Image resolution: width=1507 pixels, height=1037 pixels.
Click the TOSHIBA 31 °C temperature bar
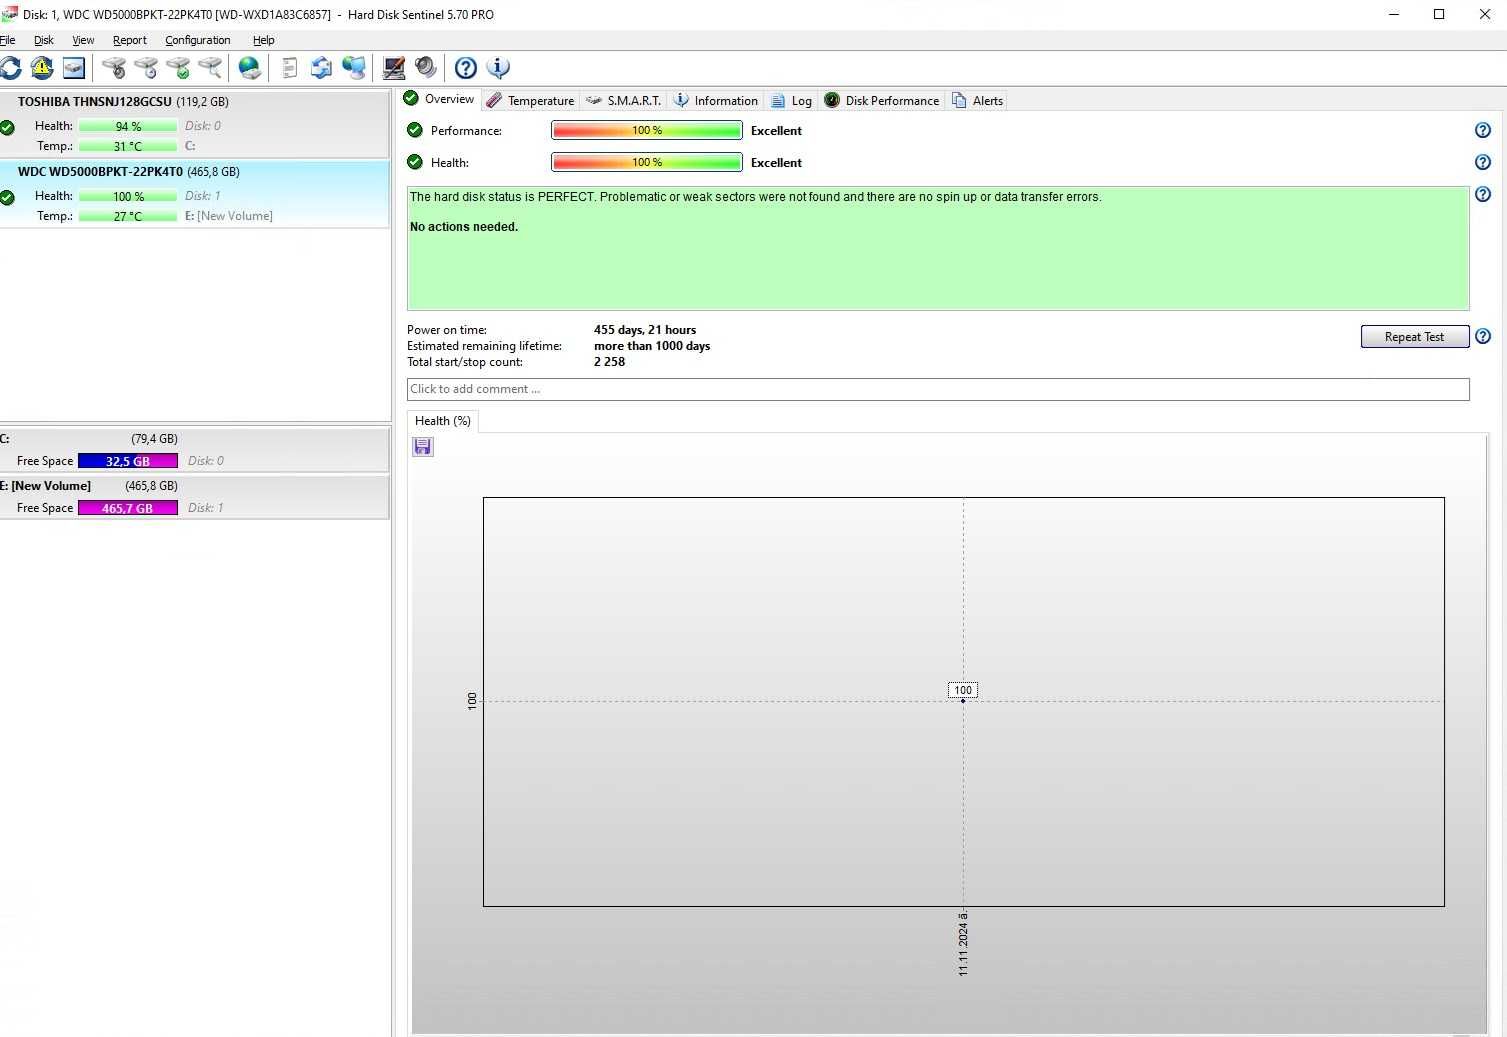pos(128,146)
